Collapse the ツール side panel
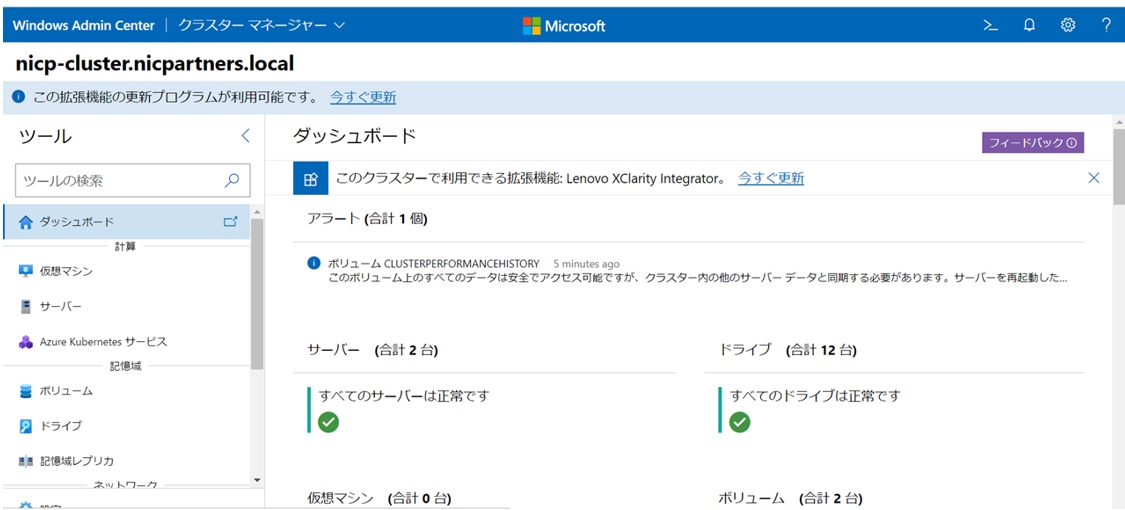This screenshot has height=510, width=1125. pyautogui.click(x=245, y=136)
